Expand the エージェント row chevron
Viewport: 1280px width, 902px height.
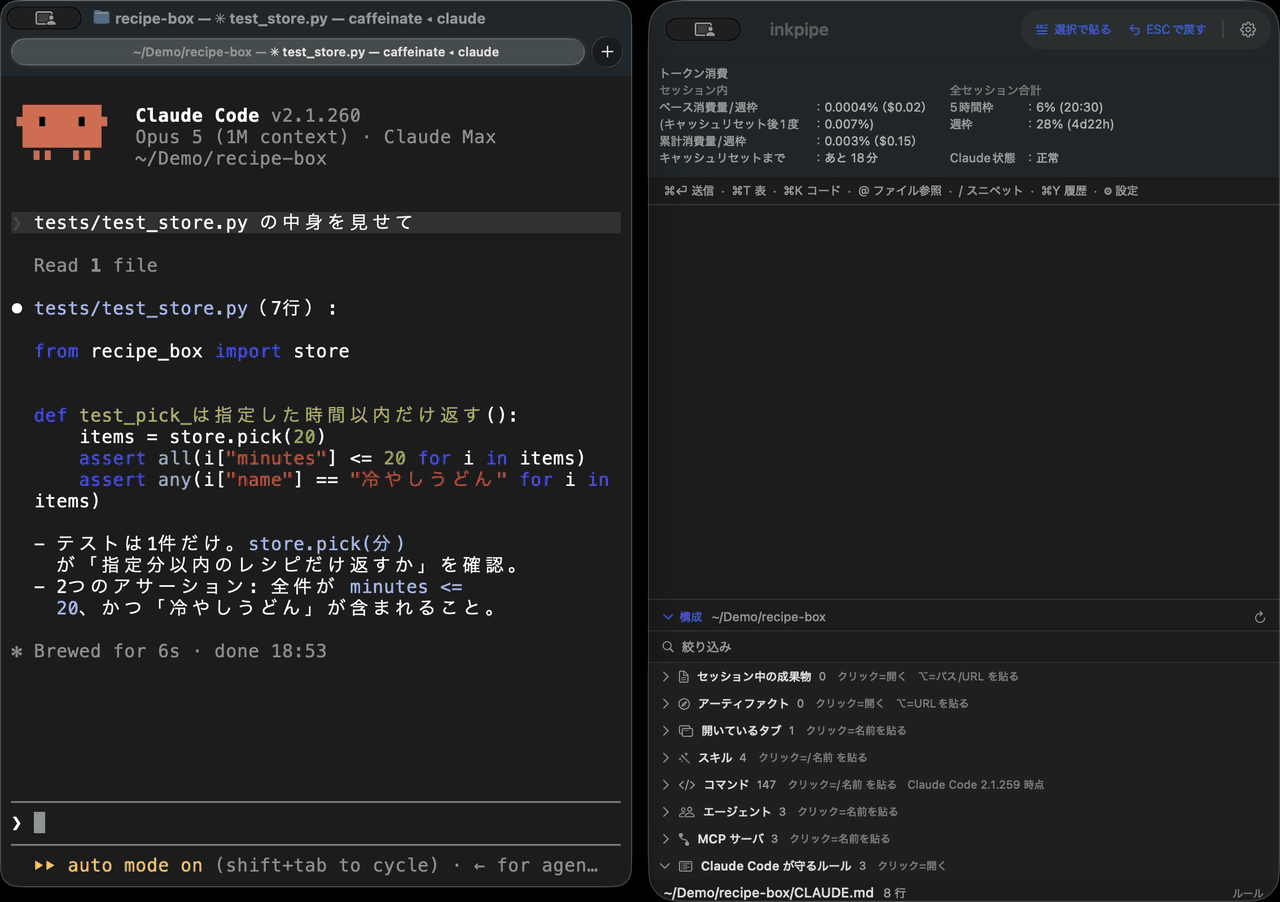[666, 812]
